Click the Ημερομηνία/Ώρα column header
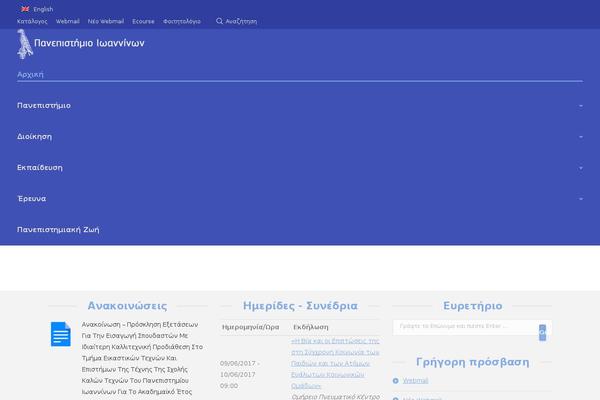Image resolution: width=600 pixels, height=400 pixels. coord(251,327)
